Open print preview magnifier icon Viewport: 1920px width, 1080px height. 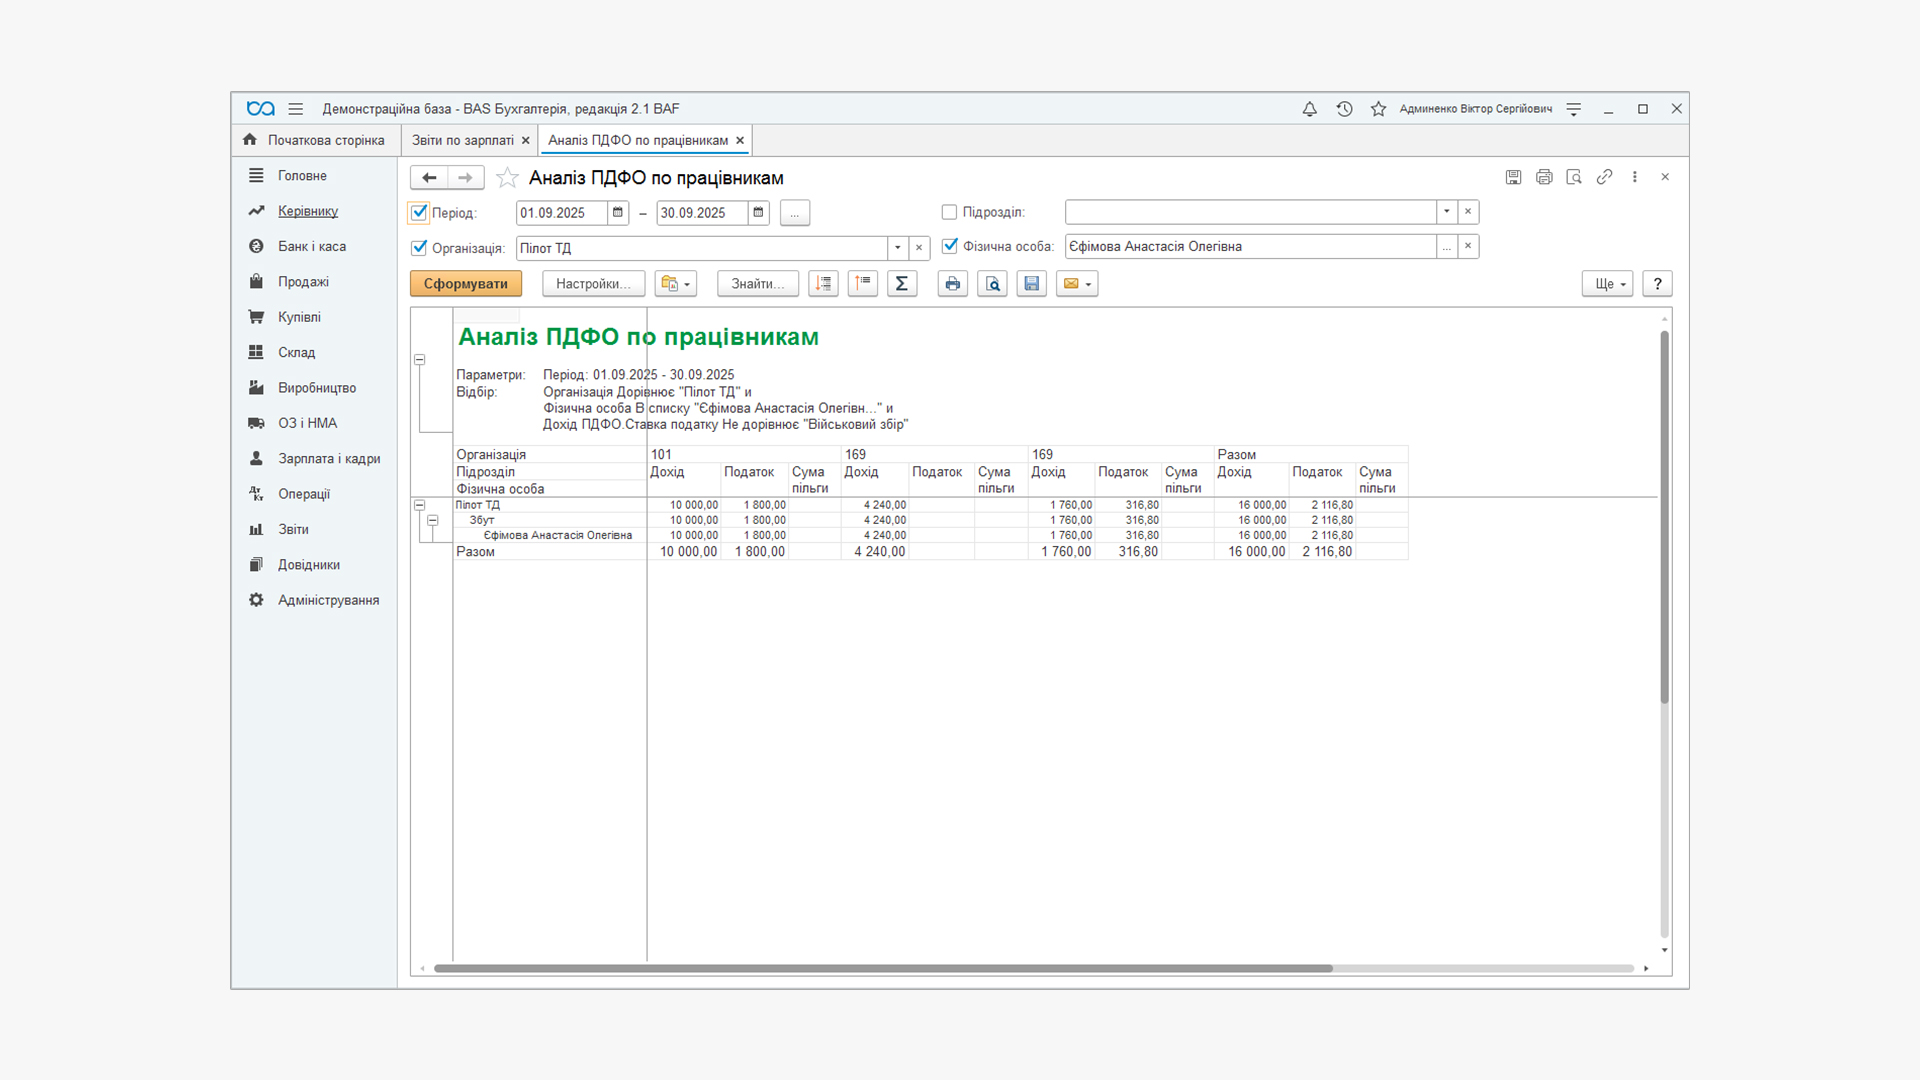pos(992,284)
